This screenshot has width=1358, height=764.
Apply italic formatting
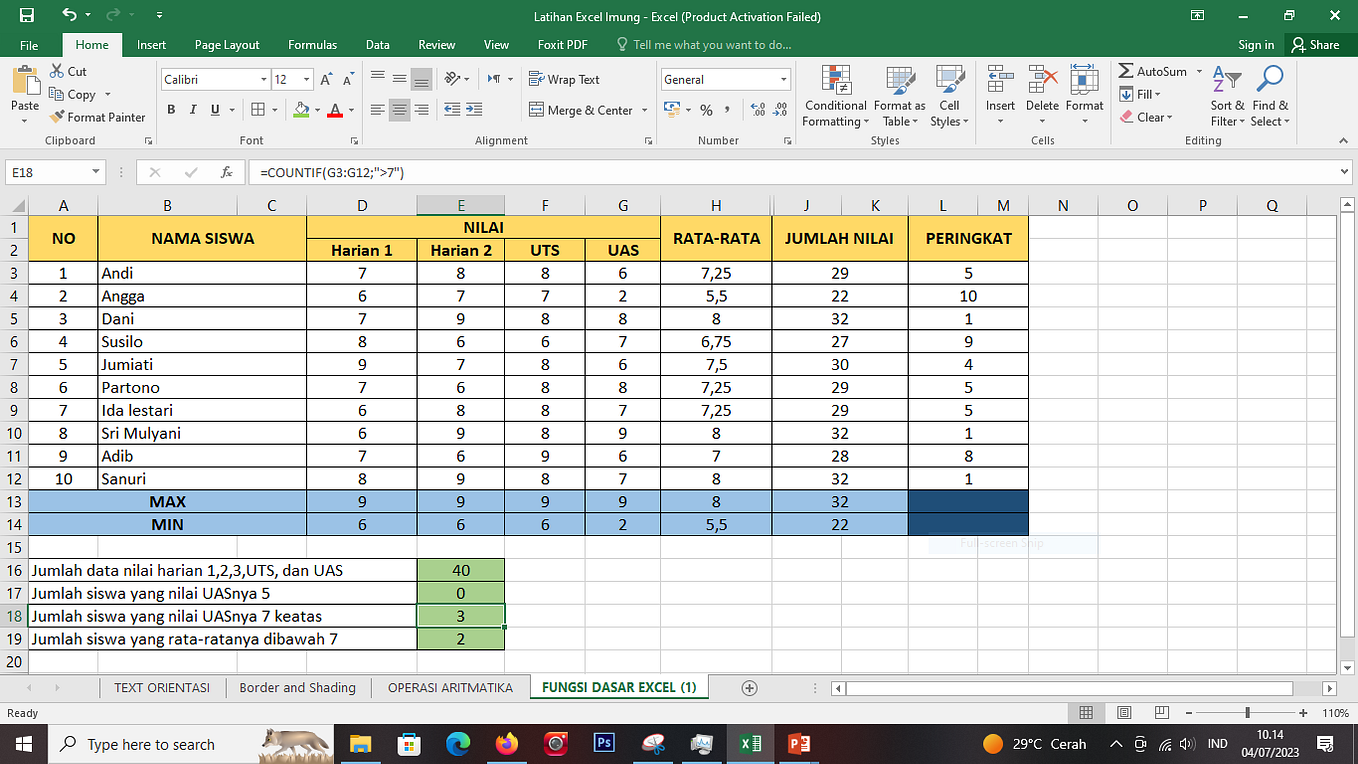click(x=192, y=110)
